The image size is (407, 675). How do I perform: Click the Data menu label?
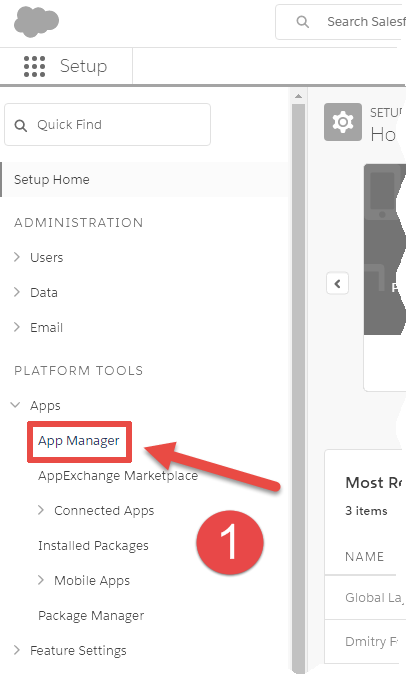point(43,292)
